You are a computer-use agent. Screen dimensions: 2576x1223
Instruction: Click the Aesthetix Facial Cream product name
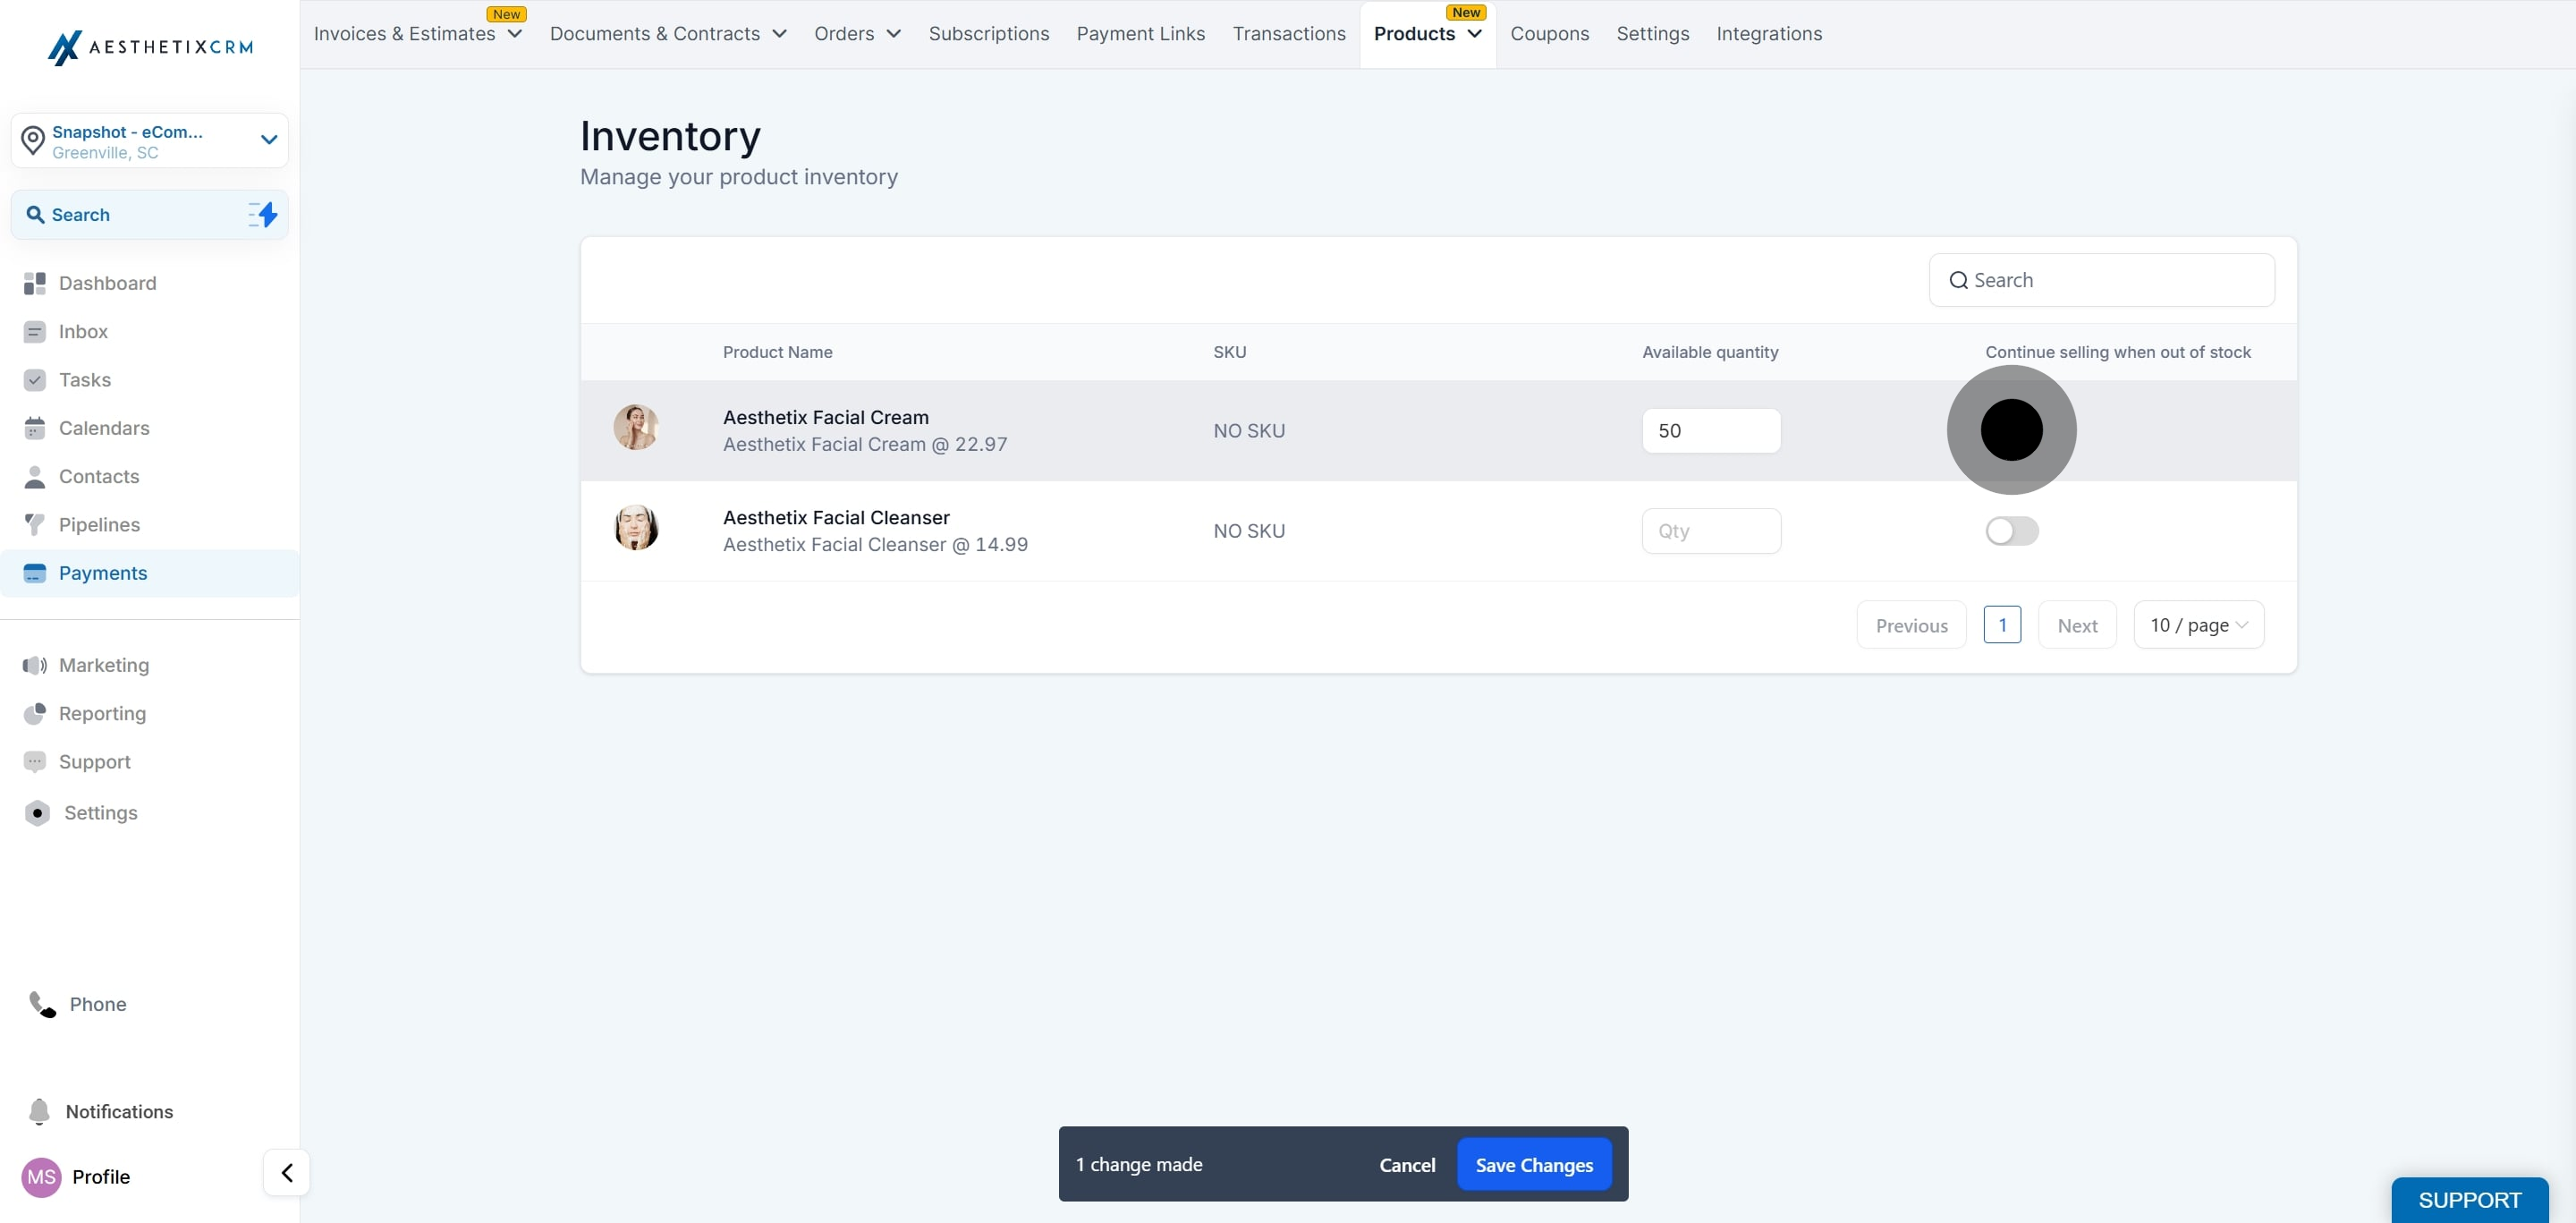tap(826, 417)
